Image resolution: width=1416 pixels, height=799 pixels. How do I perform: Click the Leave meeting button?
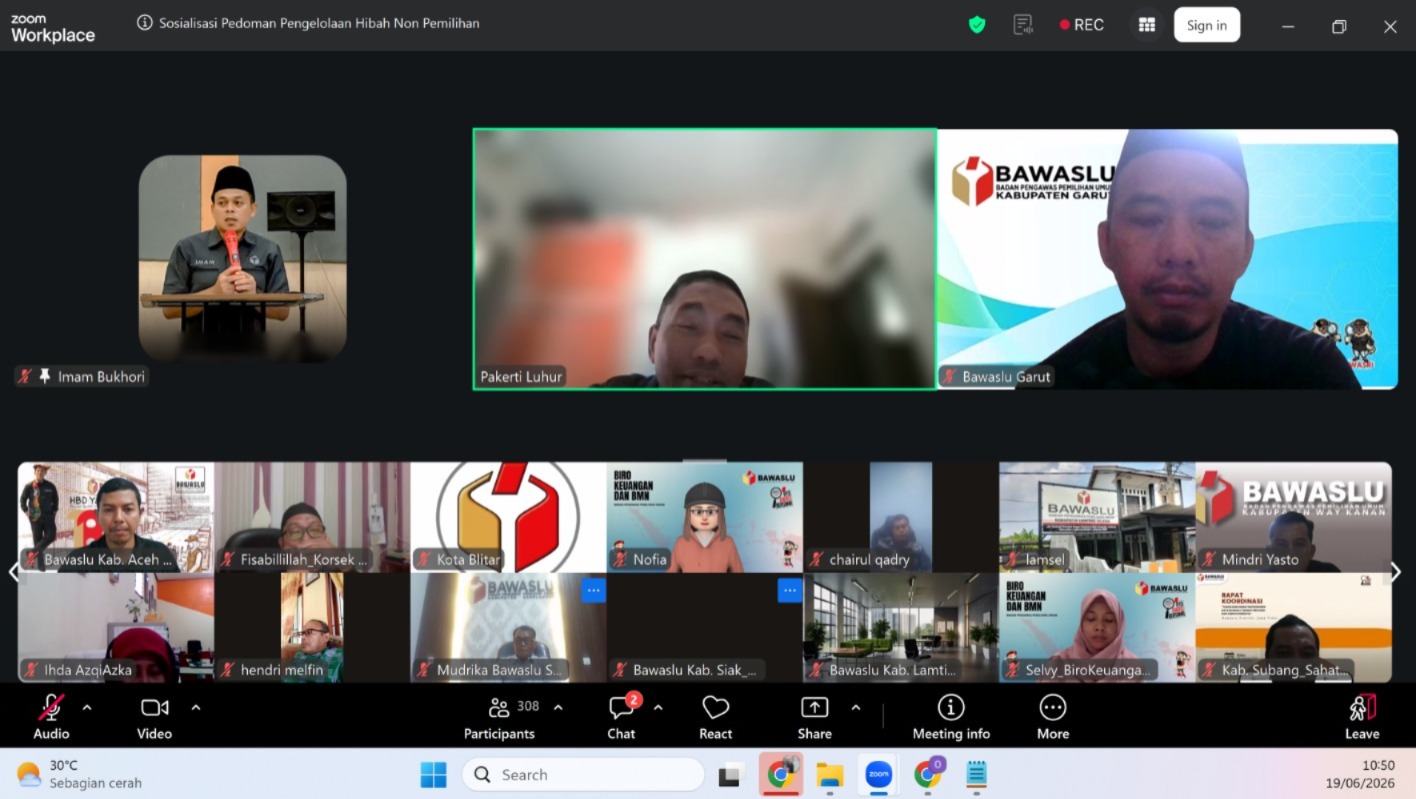[x=1362, y=718]
